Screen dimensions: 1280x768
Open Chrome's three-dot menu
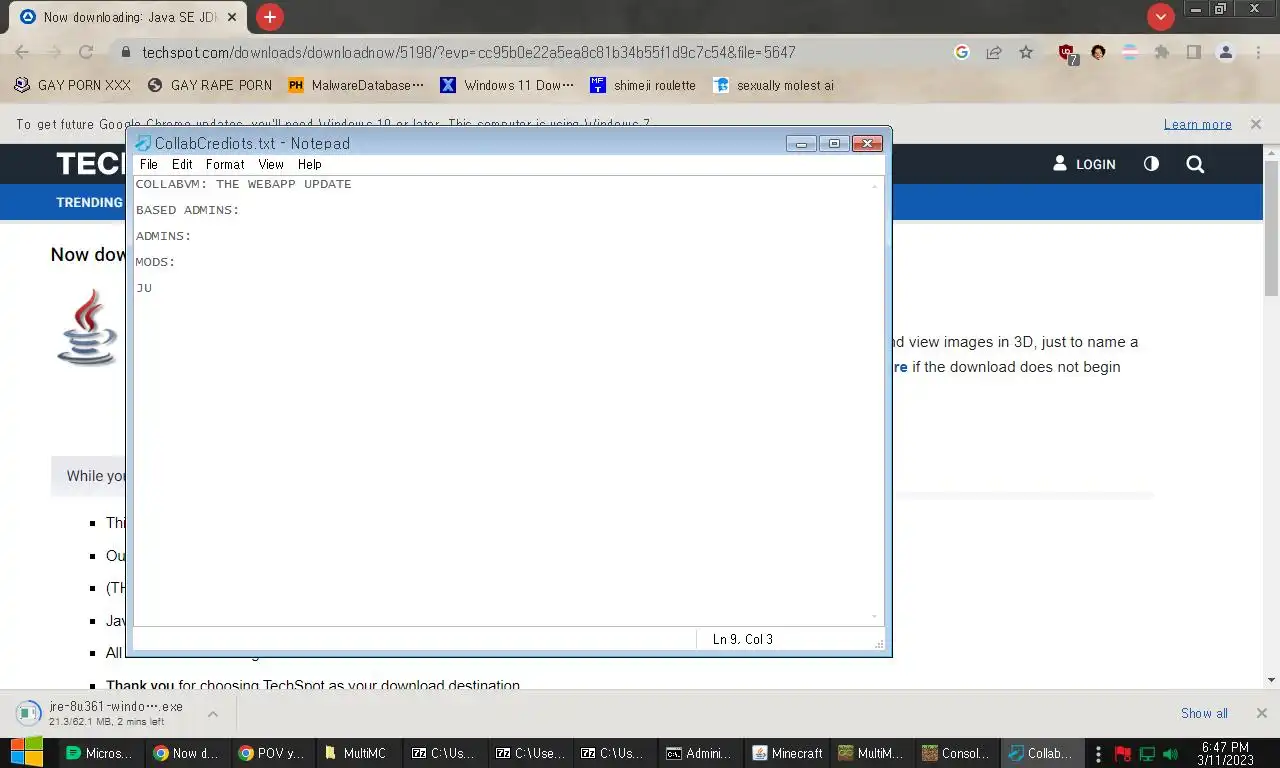[x=1258, y=52]
